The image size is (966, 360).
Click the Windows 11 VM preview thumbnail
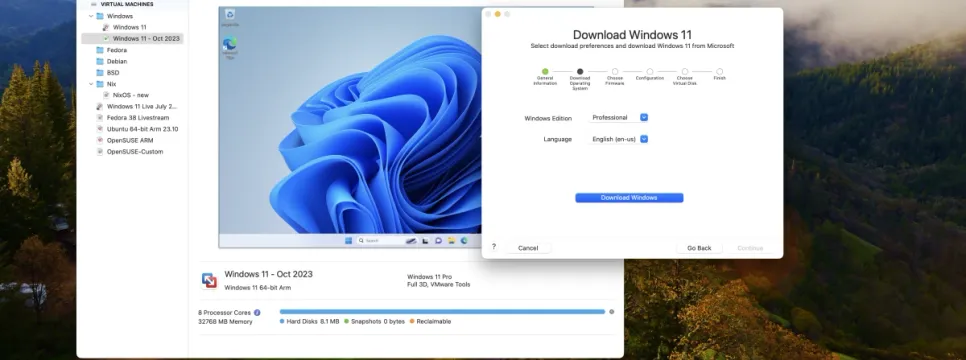click(x=350, y=127)
